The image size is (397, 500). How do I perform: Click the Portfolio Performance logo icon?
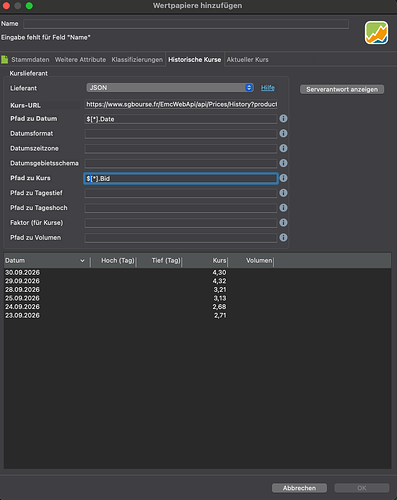[376, 33]
